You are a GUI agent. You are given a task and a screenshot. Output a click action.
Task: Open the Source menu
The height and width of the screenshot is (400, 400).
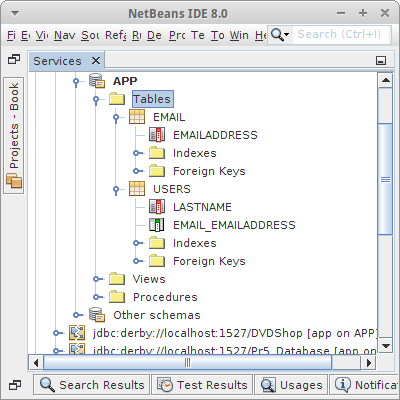click(x=90, y=35)
